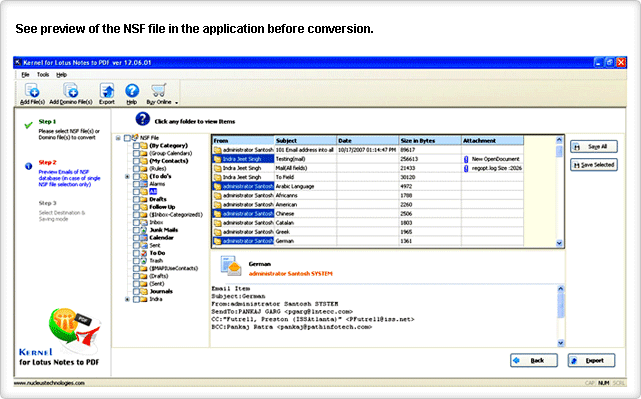The height and width of the screenshot is (399, 641).
Task: Click the email list scroll down arrow
Action: point(560,243)
